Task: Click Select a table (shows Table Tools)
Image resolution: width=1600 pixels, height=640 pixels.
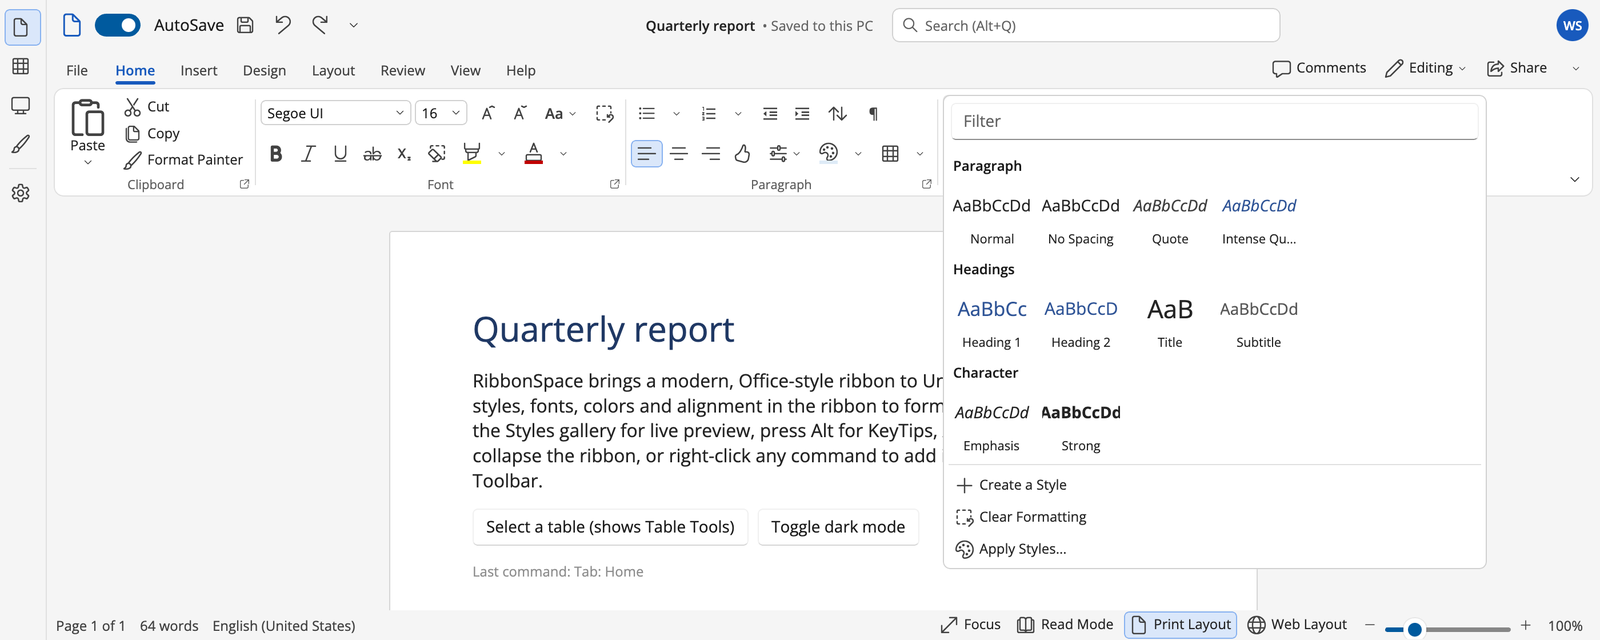Action: (610, 527)
